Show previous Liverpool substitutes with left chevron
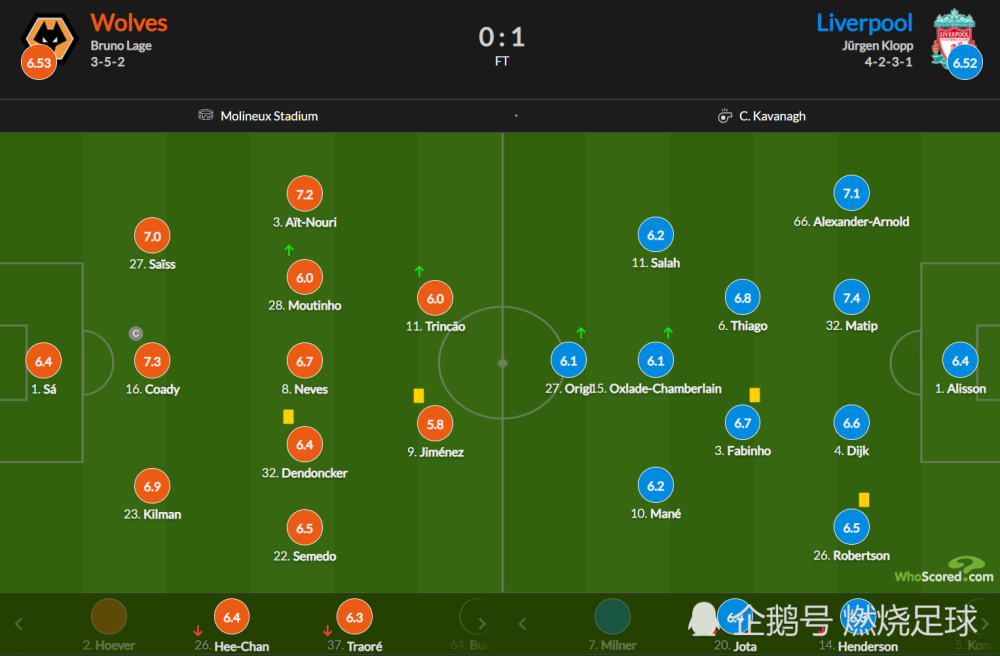Image resolution: width=1000 pixels, height=656 pixels. (x=522, y=623)
